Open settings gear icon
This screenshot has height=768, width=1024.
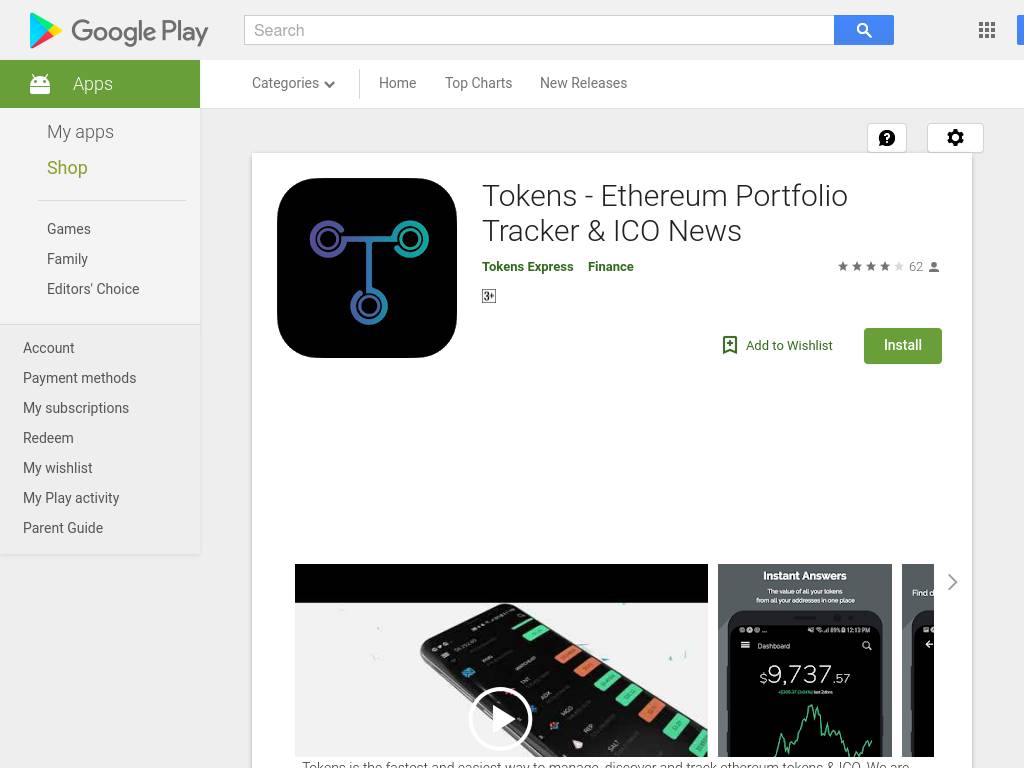coord(955,138)
